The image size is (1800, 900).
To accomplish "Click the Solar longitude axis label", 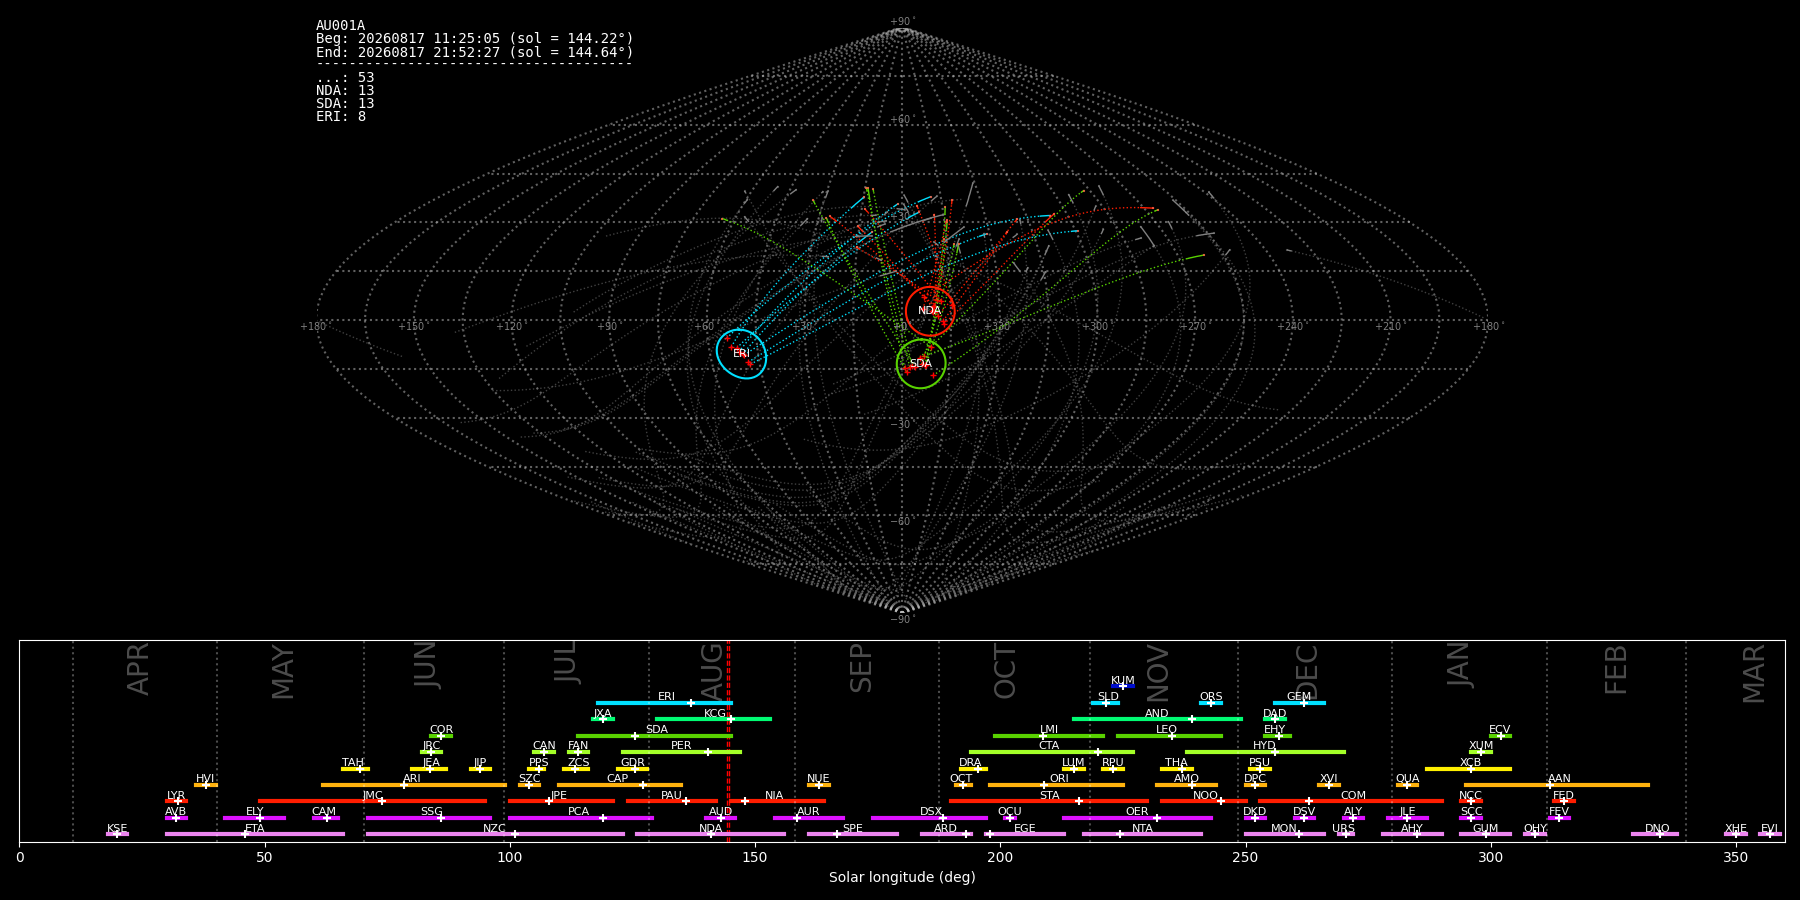I will coord(902,877).
